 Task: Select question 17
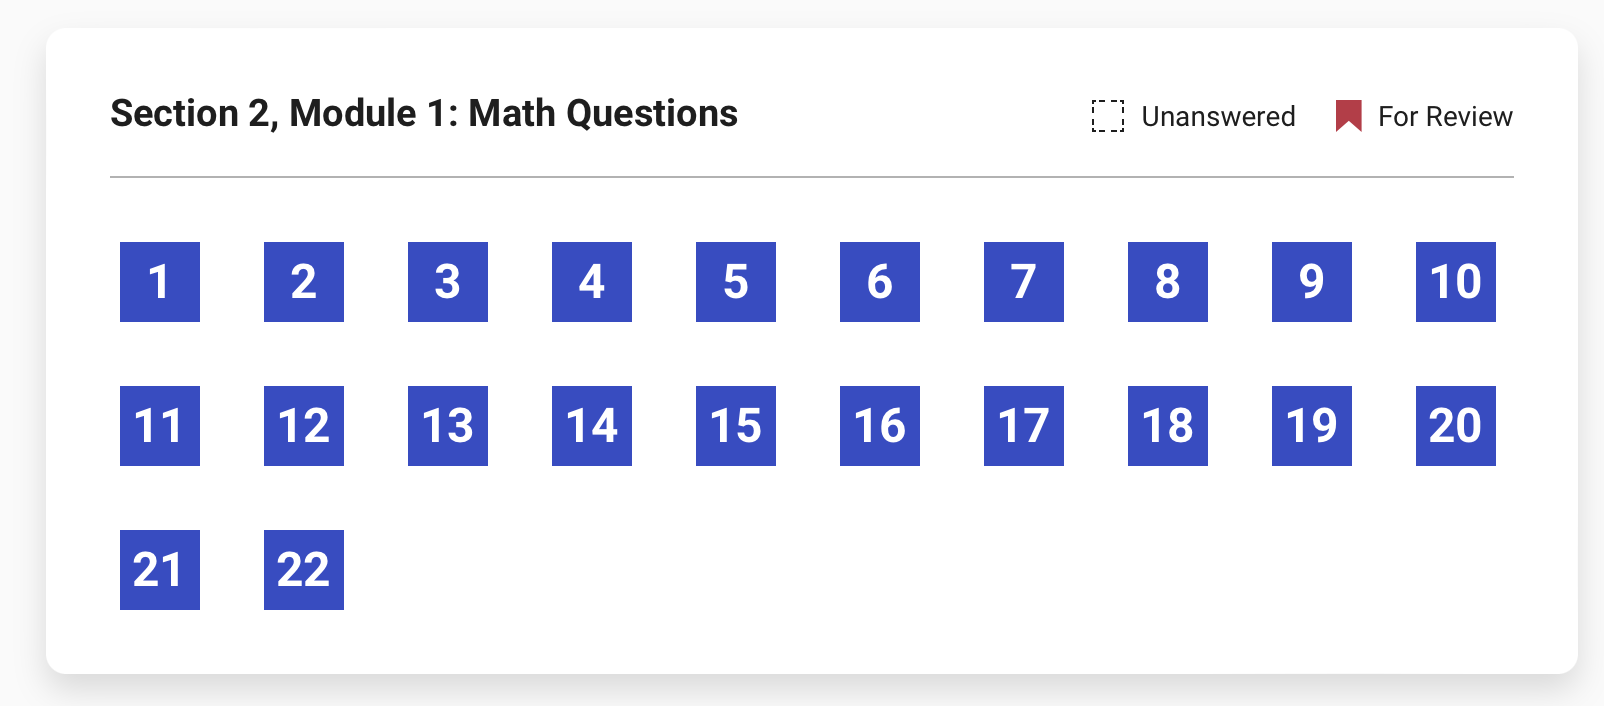tap(1023, 426)
